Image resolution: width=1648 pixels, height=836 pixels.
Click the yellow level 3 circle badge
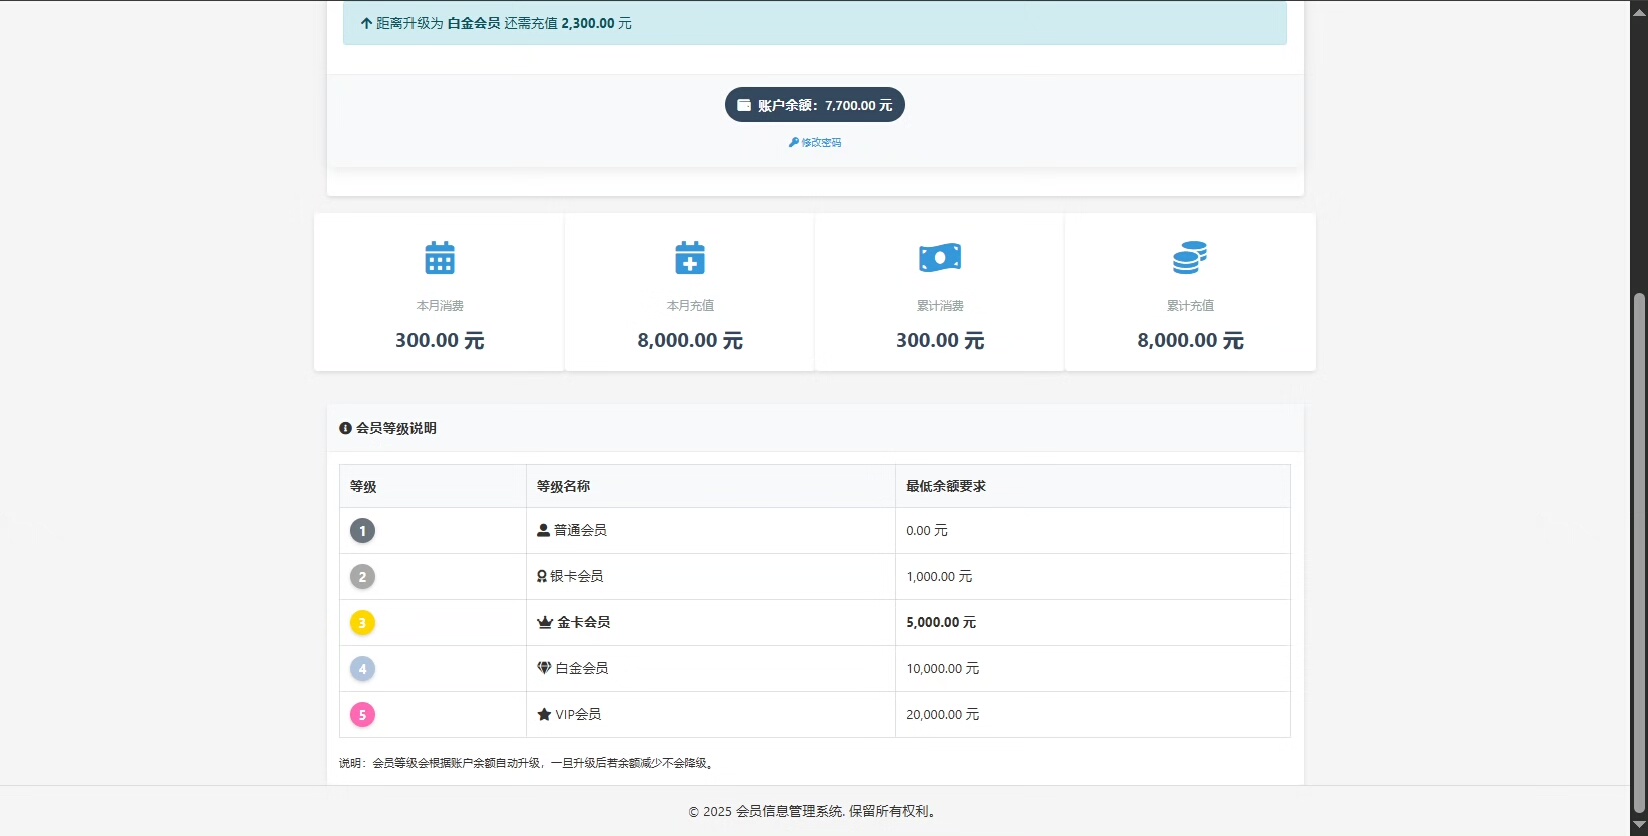362,623
